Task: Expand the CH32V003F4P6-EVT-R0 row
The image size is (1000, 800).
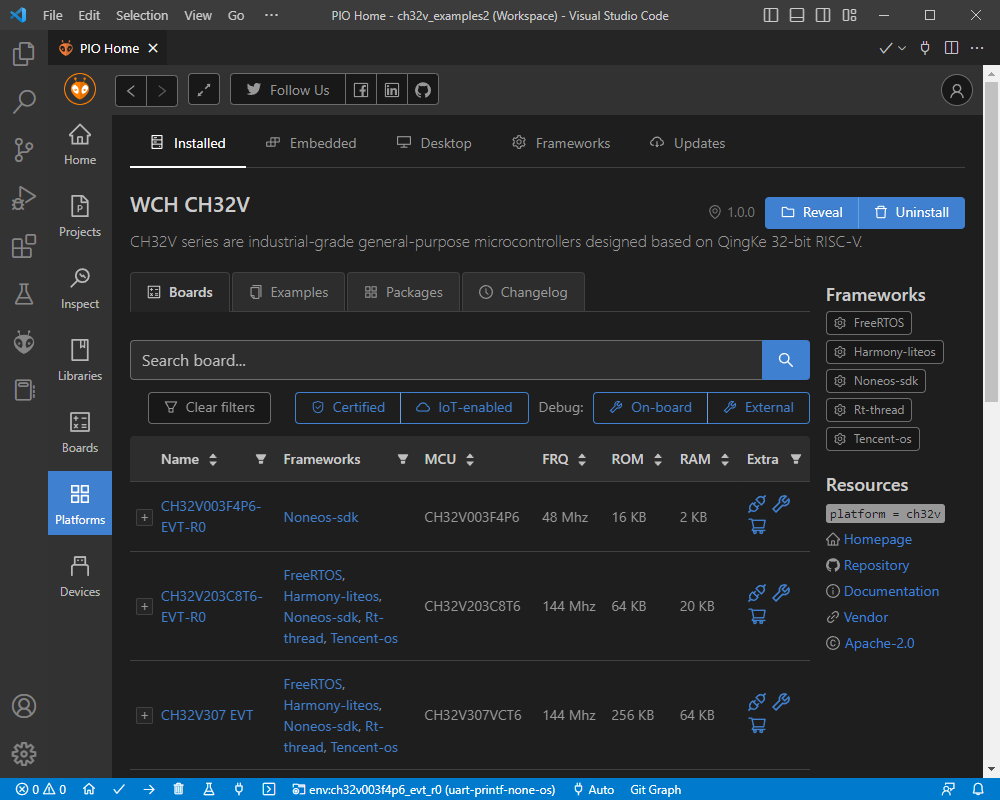Action: pyautogui.click(x=145, y=517)
